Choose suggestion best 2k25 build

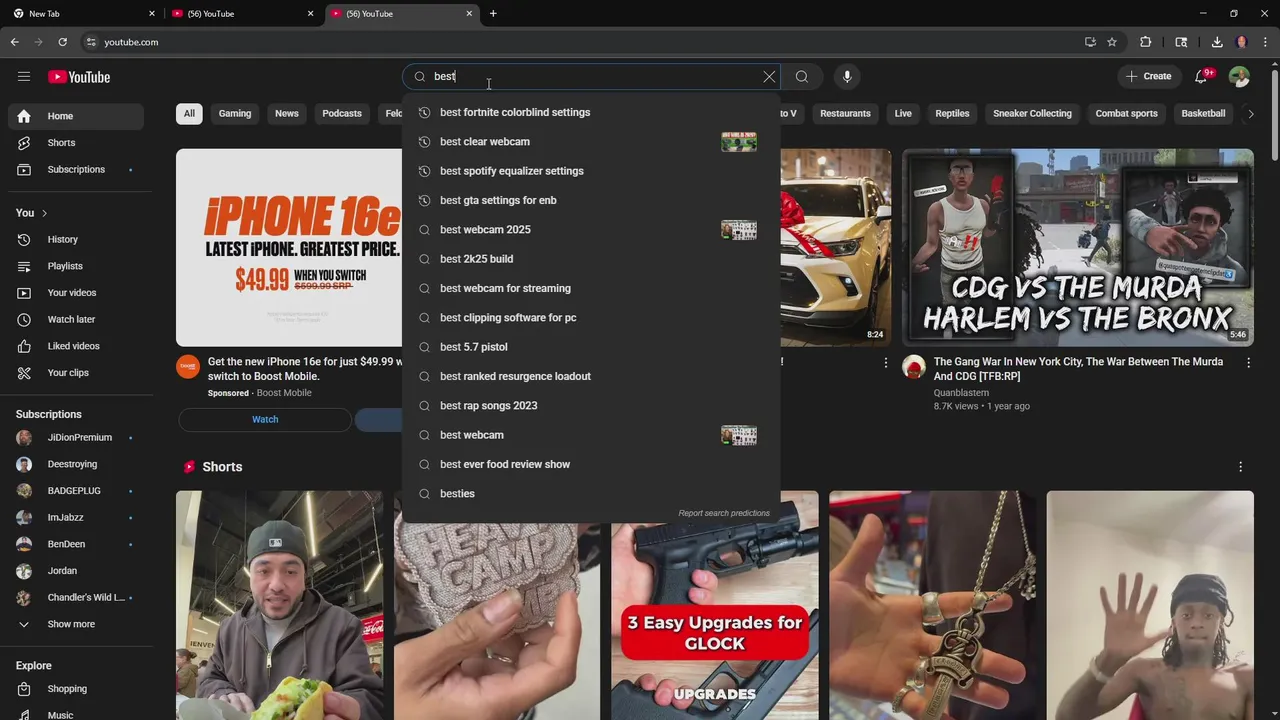coord(591,259)
